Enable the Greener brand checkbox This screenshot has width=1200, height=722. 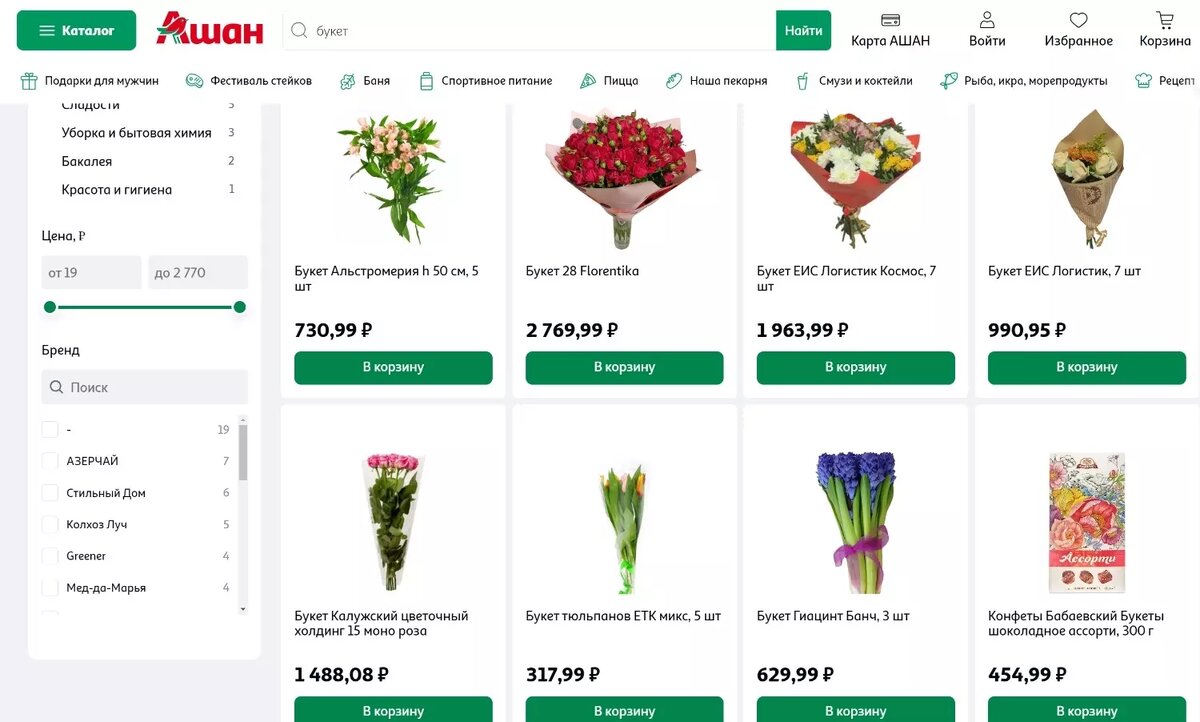pos(50,555)
